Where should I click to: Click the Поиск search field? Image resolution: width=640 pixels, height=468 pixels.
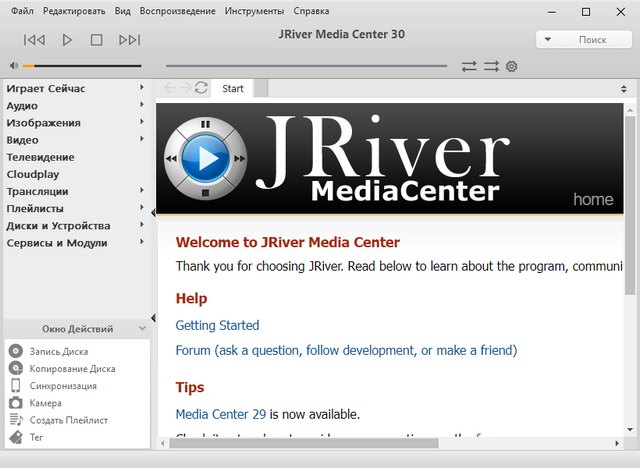pyautogui.click(x=585, y=40)
